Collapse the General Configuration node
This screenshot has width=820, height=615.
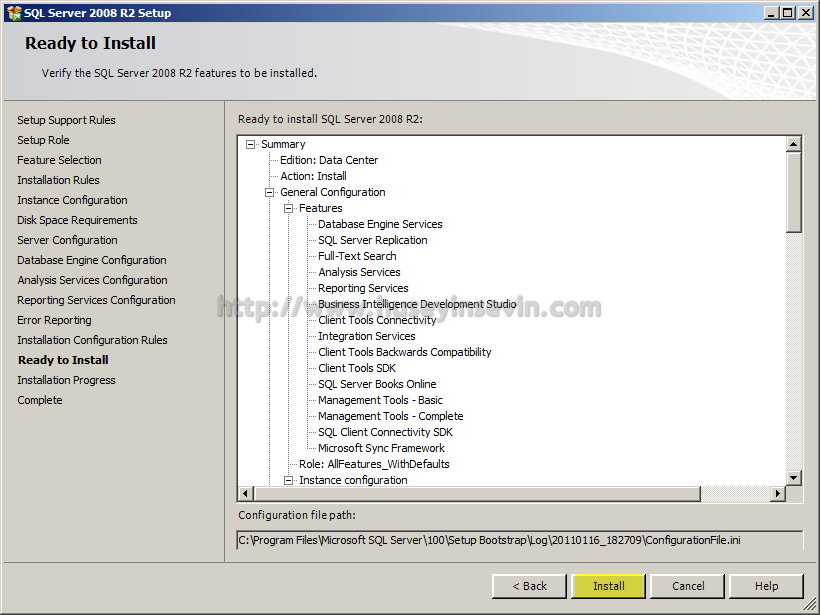tap(269, 192)
